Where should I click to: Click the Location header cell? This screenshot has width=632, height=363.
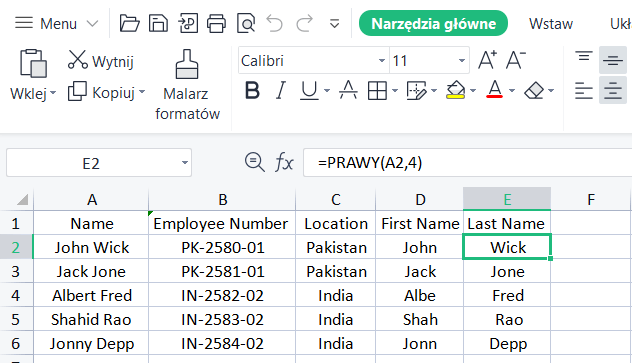point(336,223)
